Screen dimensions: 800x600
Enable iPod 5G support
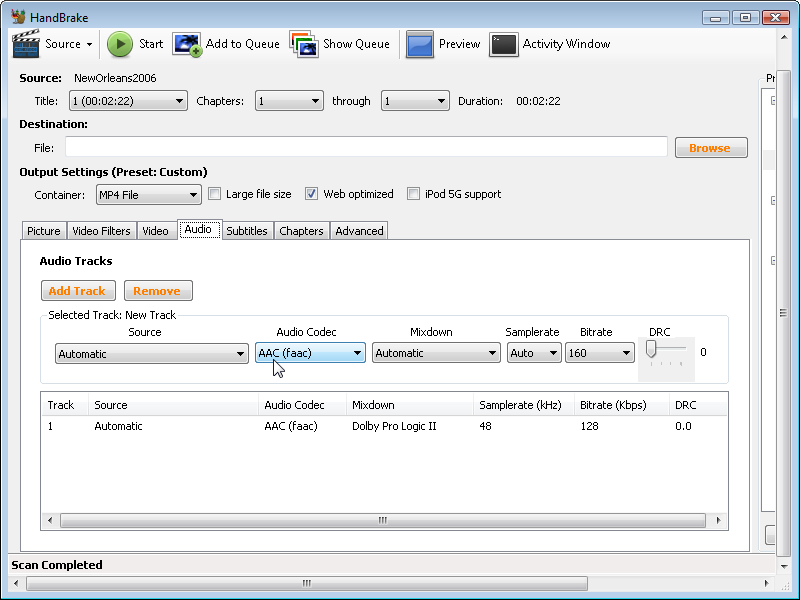[413, 193]
